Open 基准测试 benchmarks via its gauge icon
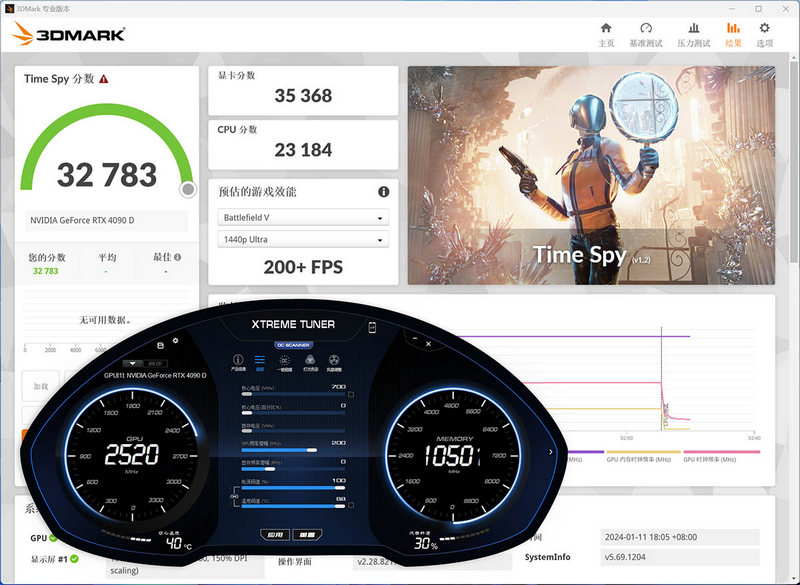The height and width of the screenshot is (585, 800). click(x=645, y=30)
